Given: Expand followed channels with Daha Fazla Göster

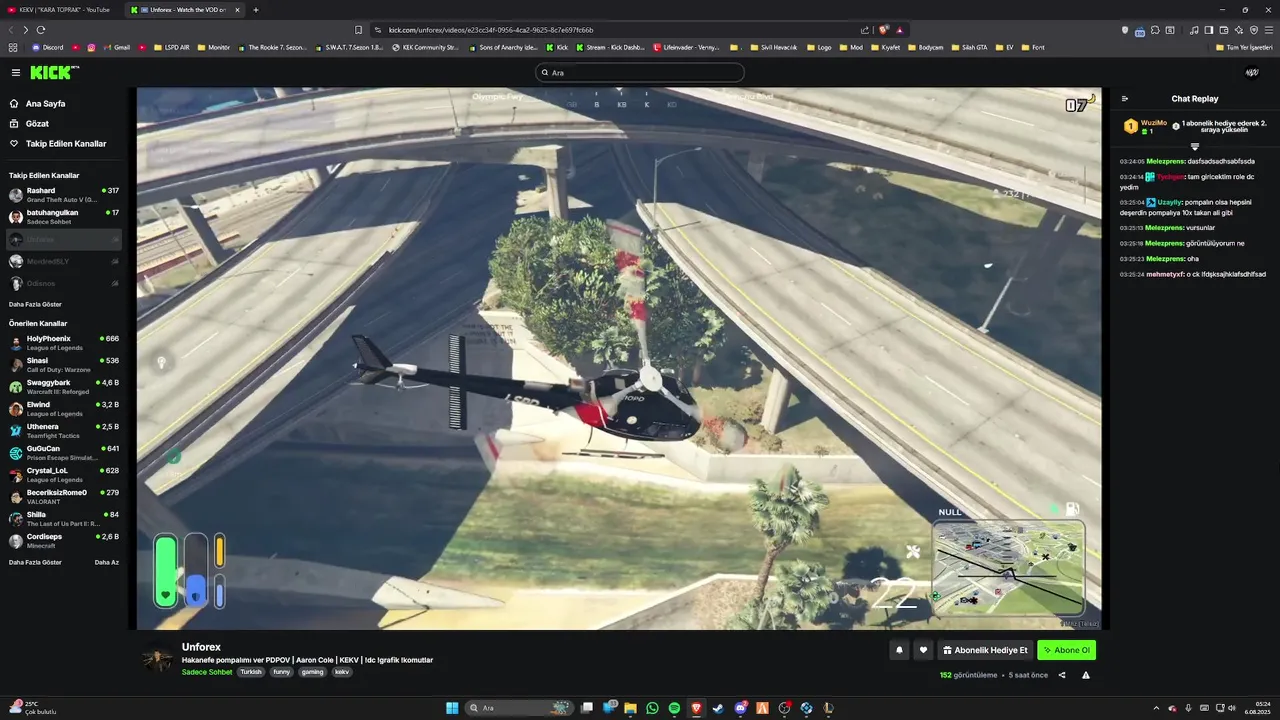Looking at the screenshot, I should 35,304.
